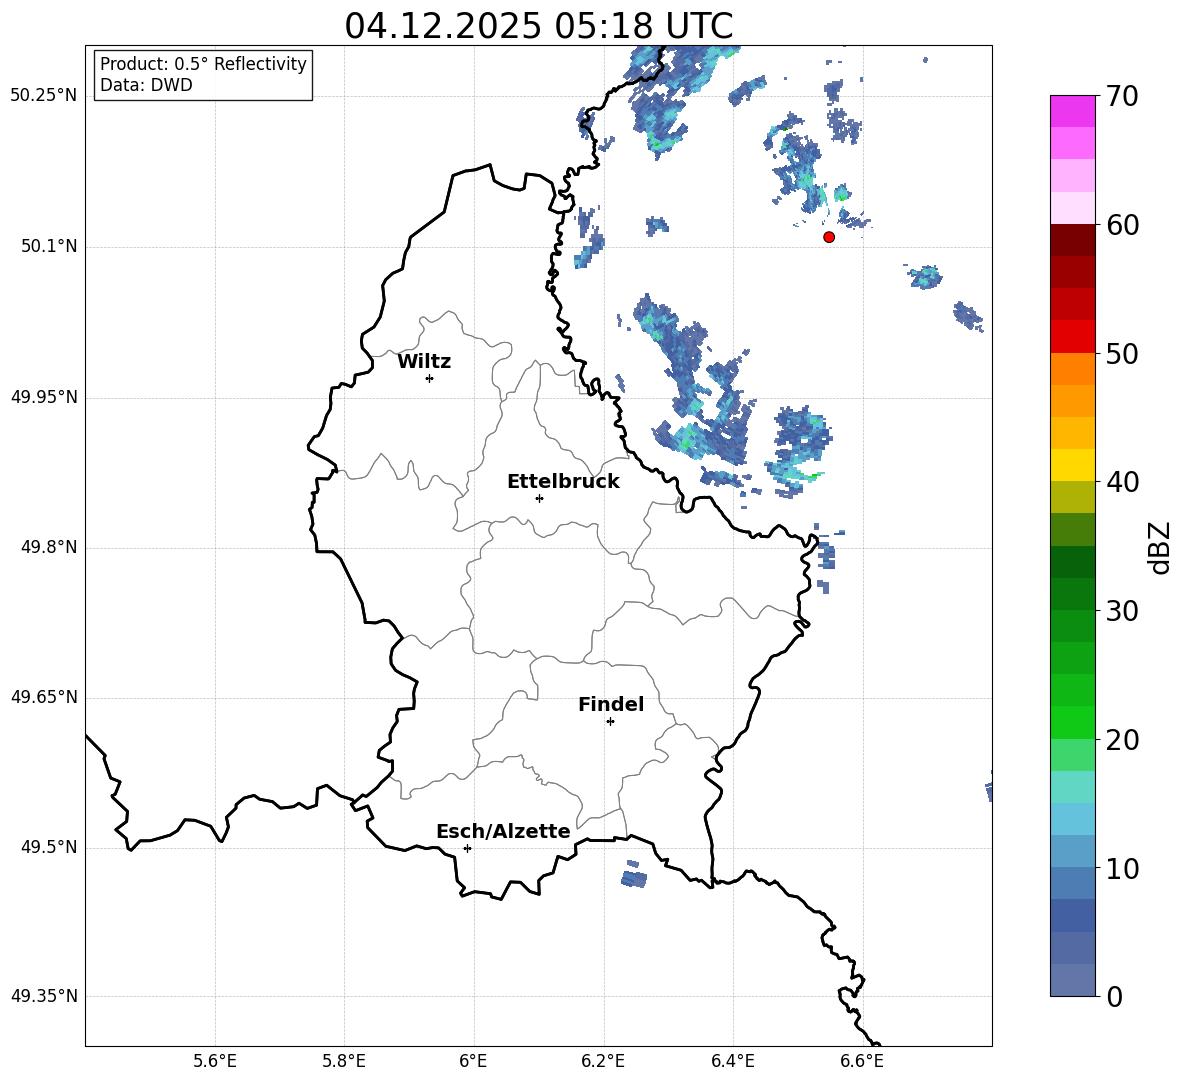Click the Wiltz station cross marker

(430, 378)
